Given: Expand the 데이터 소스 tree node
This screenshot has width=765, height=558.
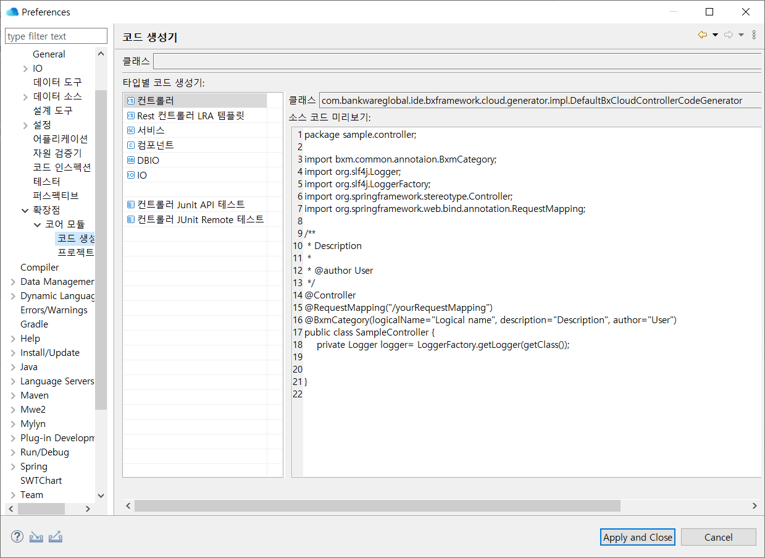Looking at the screenshot, I should (x=25, y=97).
